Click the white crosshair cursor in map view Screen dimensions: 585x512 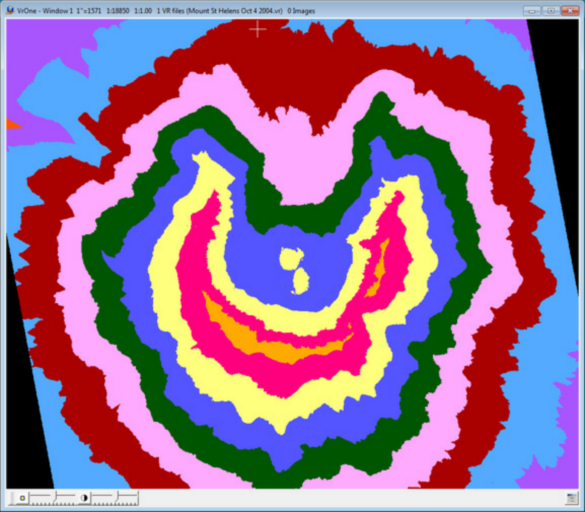(x=258, y=29)
